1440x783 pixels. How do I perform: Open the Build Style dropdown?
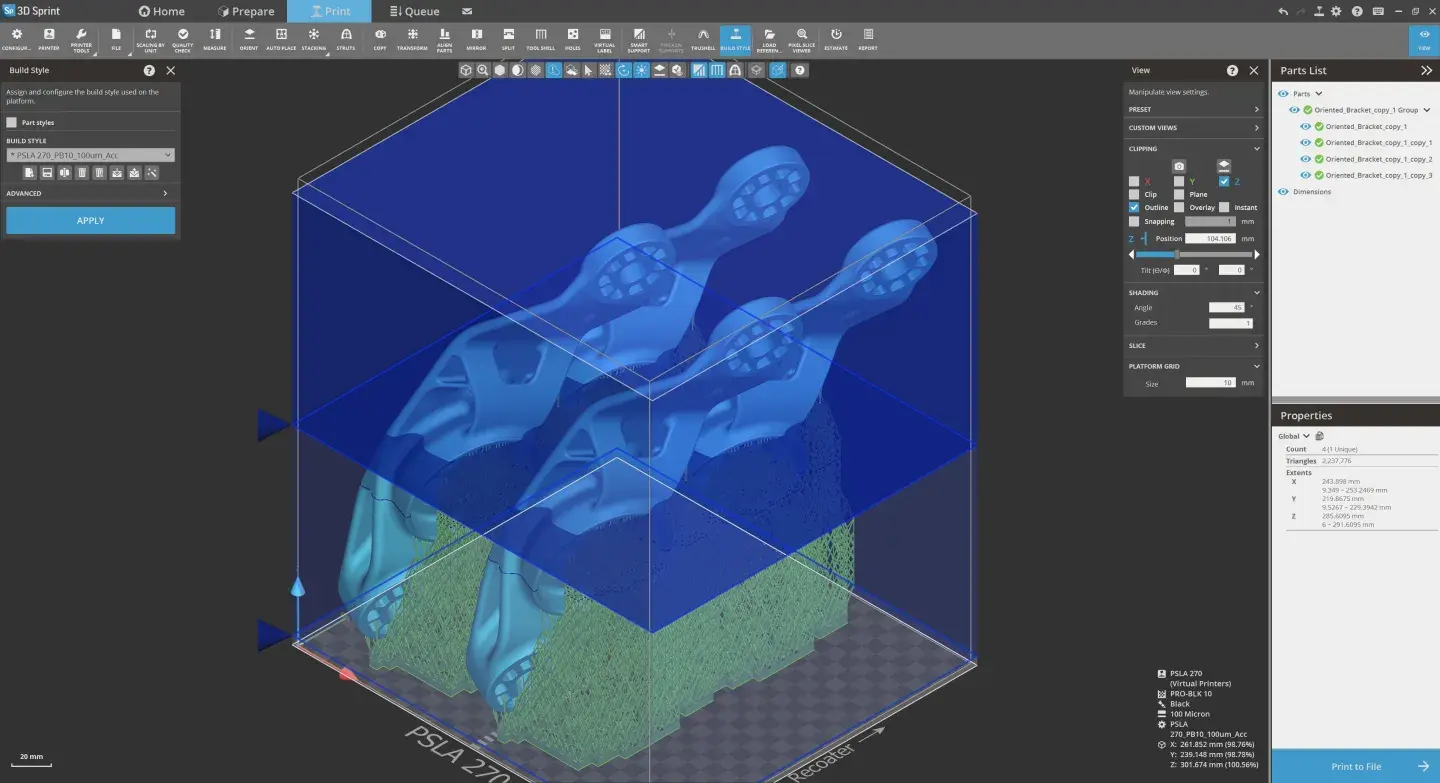point(91,155)
